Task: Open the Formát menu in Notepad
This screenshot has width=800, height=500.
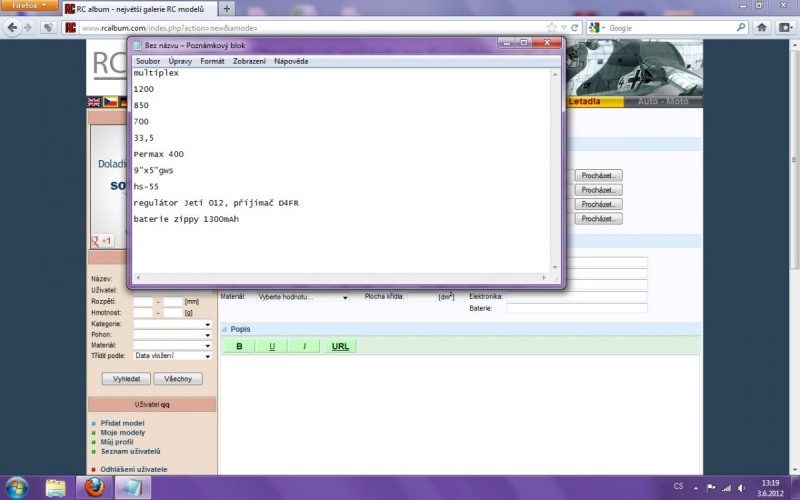Action: click(212, 61)
